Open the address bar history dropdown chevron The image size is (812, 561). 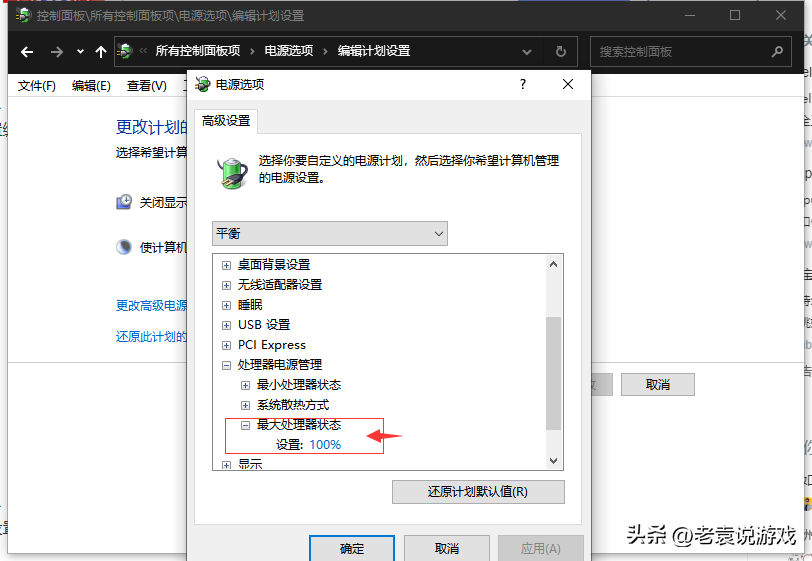(527, 52)
